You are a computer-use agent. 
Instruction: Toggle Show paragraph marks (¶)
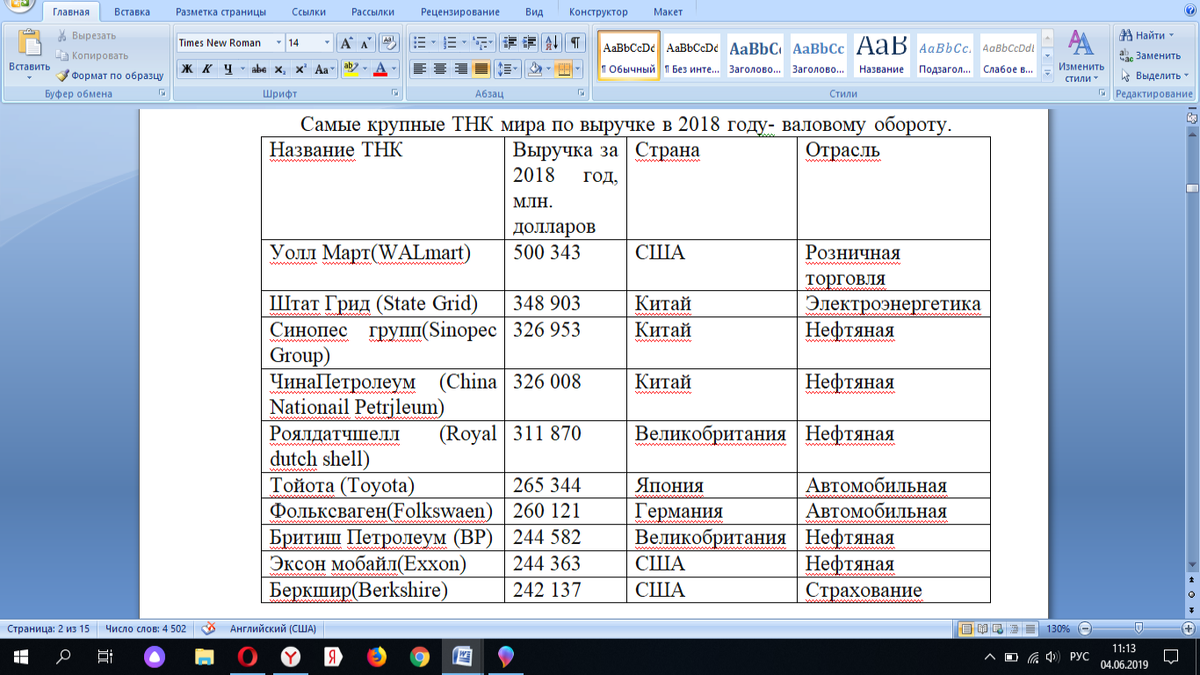pyautogui.click(x=576, y=43)
